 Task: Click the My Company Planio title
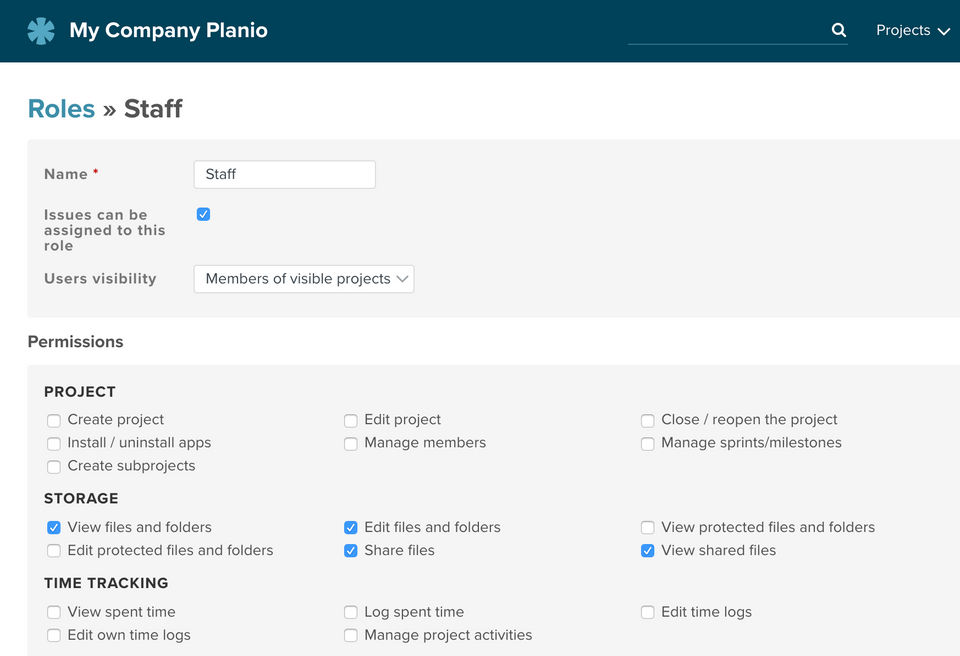[168, 30]
